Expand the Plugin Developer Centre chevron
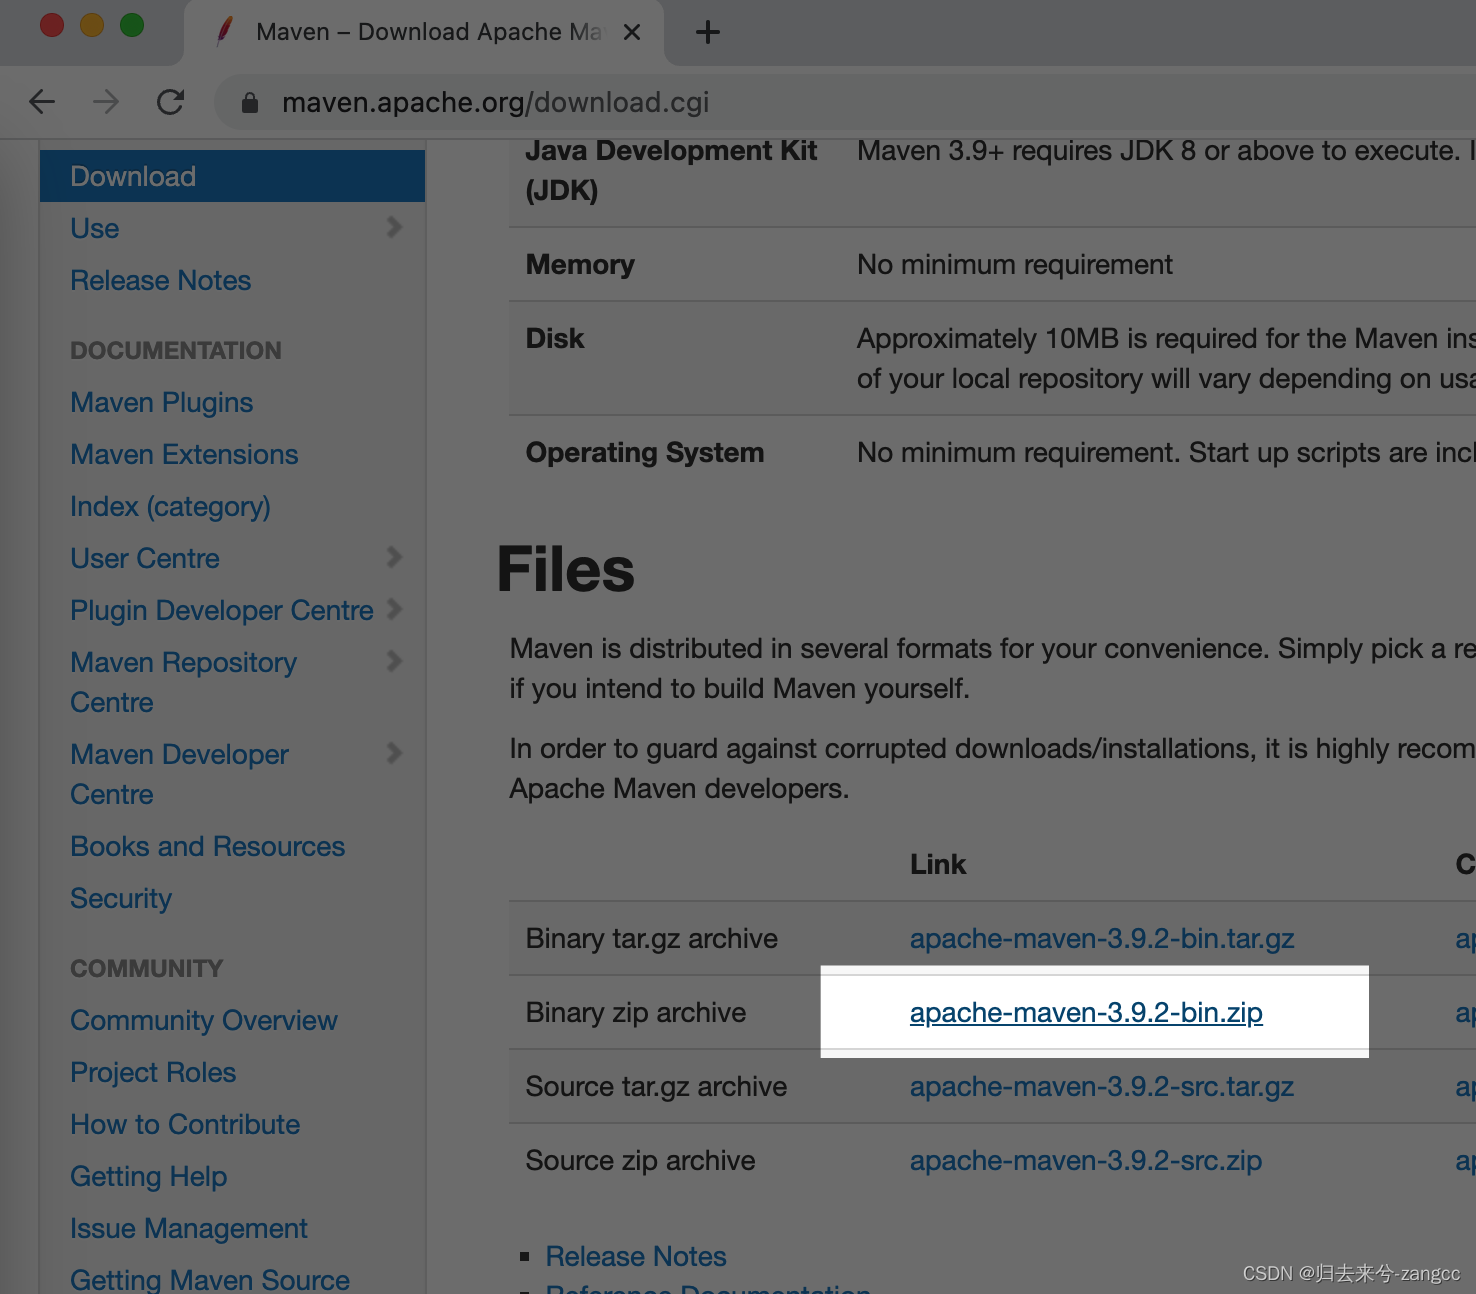This screenshot has width=1476, height=1294. click(x=394, y=609)
